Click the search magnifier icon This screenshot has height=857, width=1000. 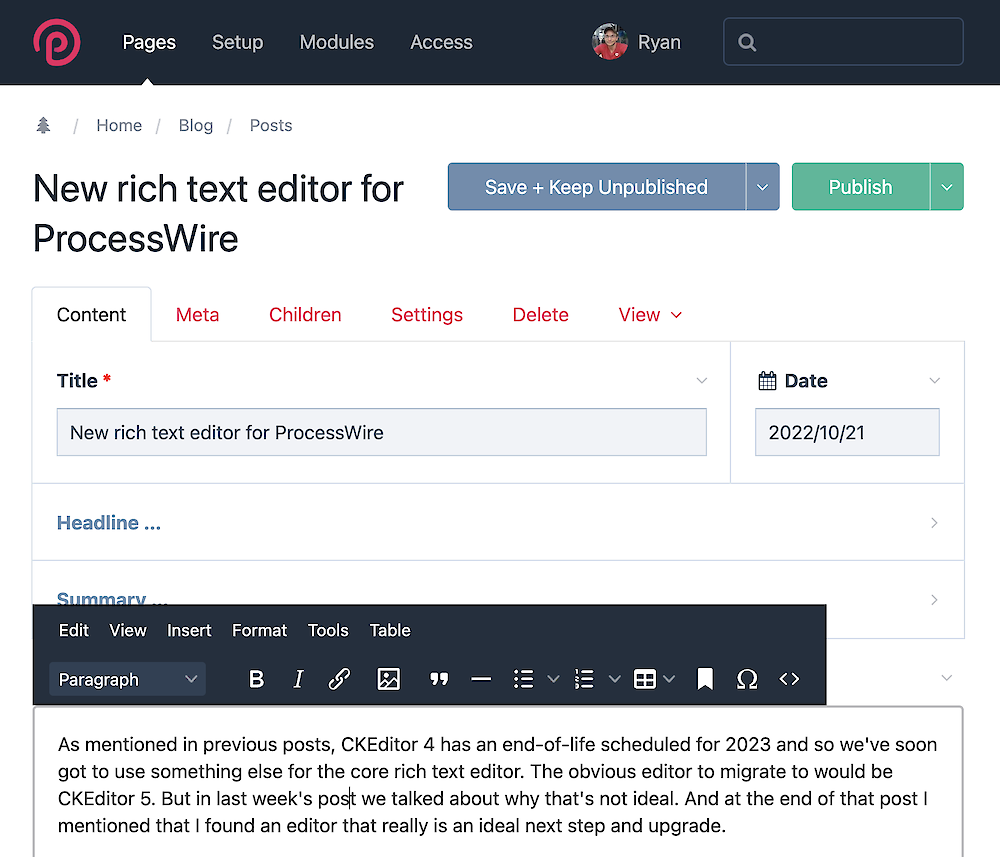click(x=747, y=42)
